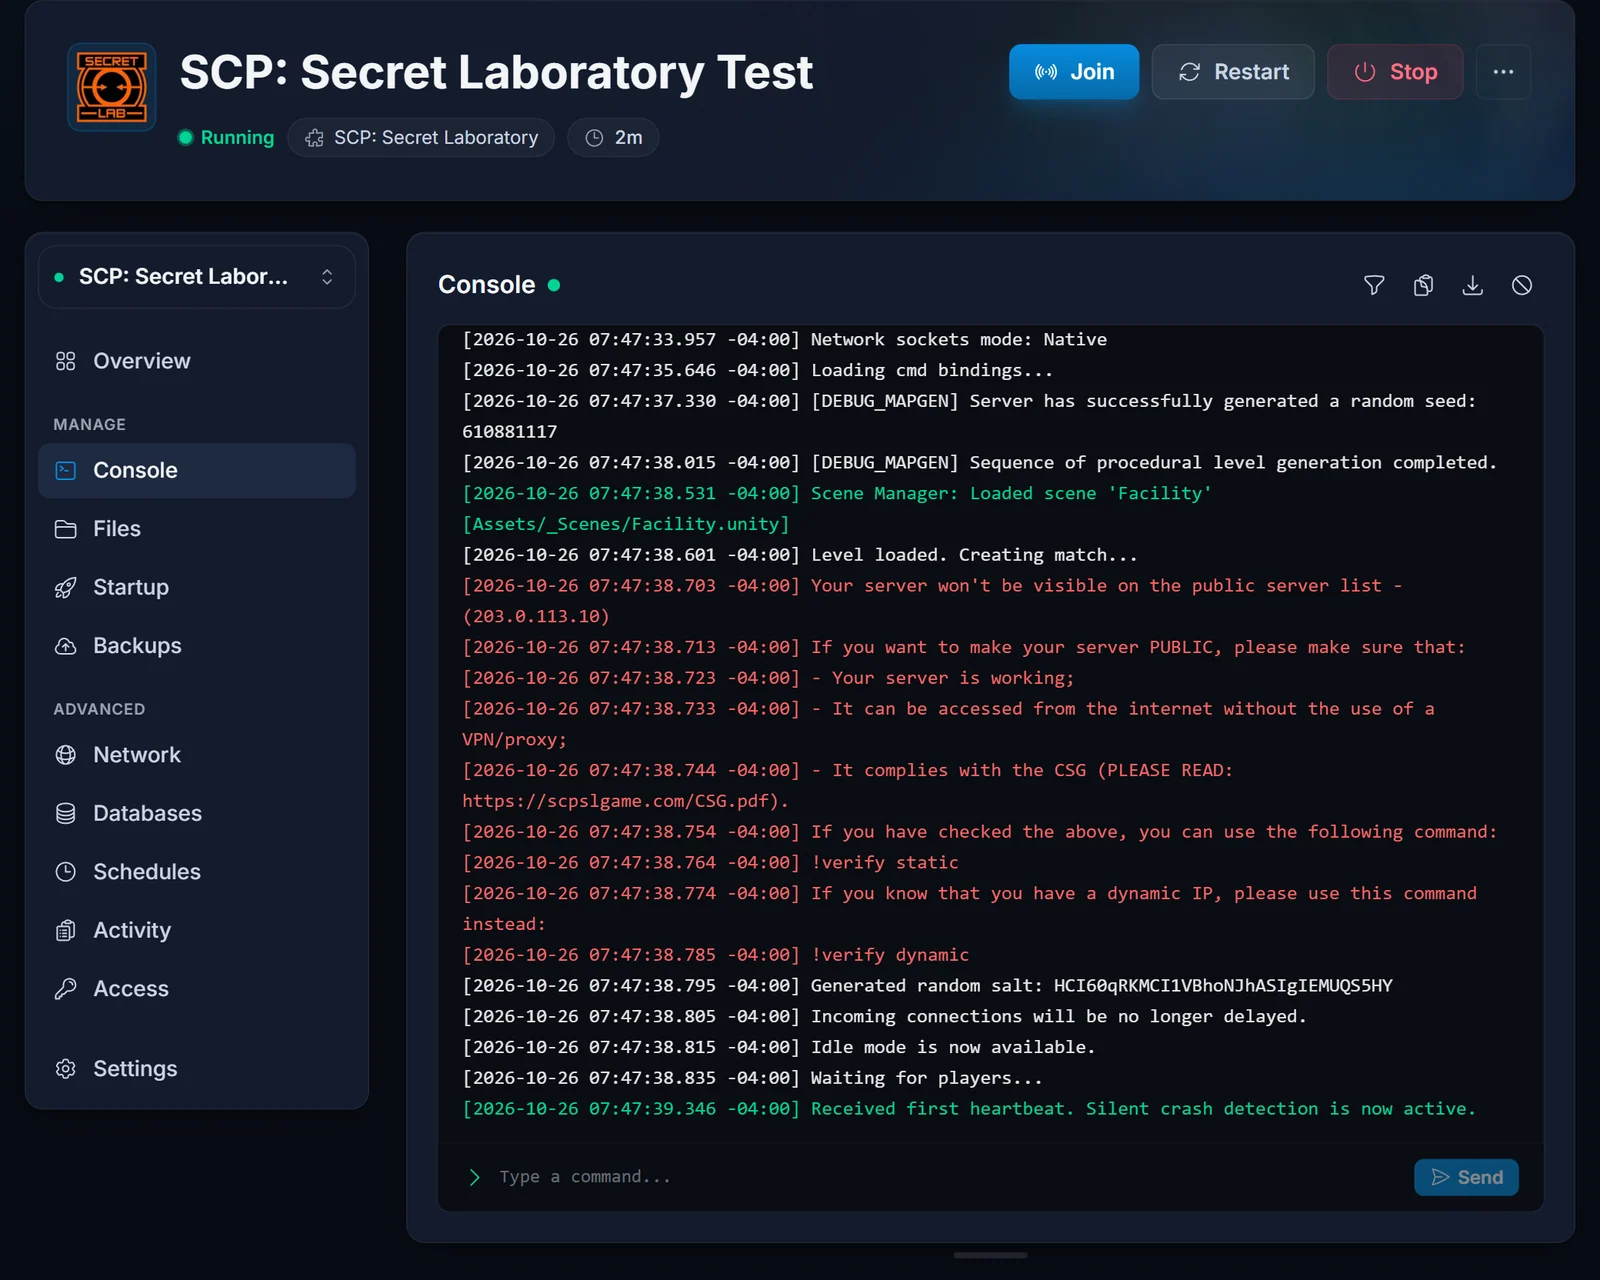Click the console filter funnel icon
This screenshot has width=1600, height=1280.
tap(1374, 286)
